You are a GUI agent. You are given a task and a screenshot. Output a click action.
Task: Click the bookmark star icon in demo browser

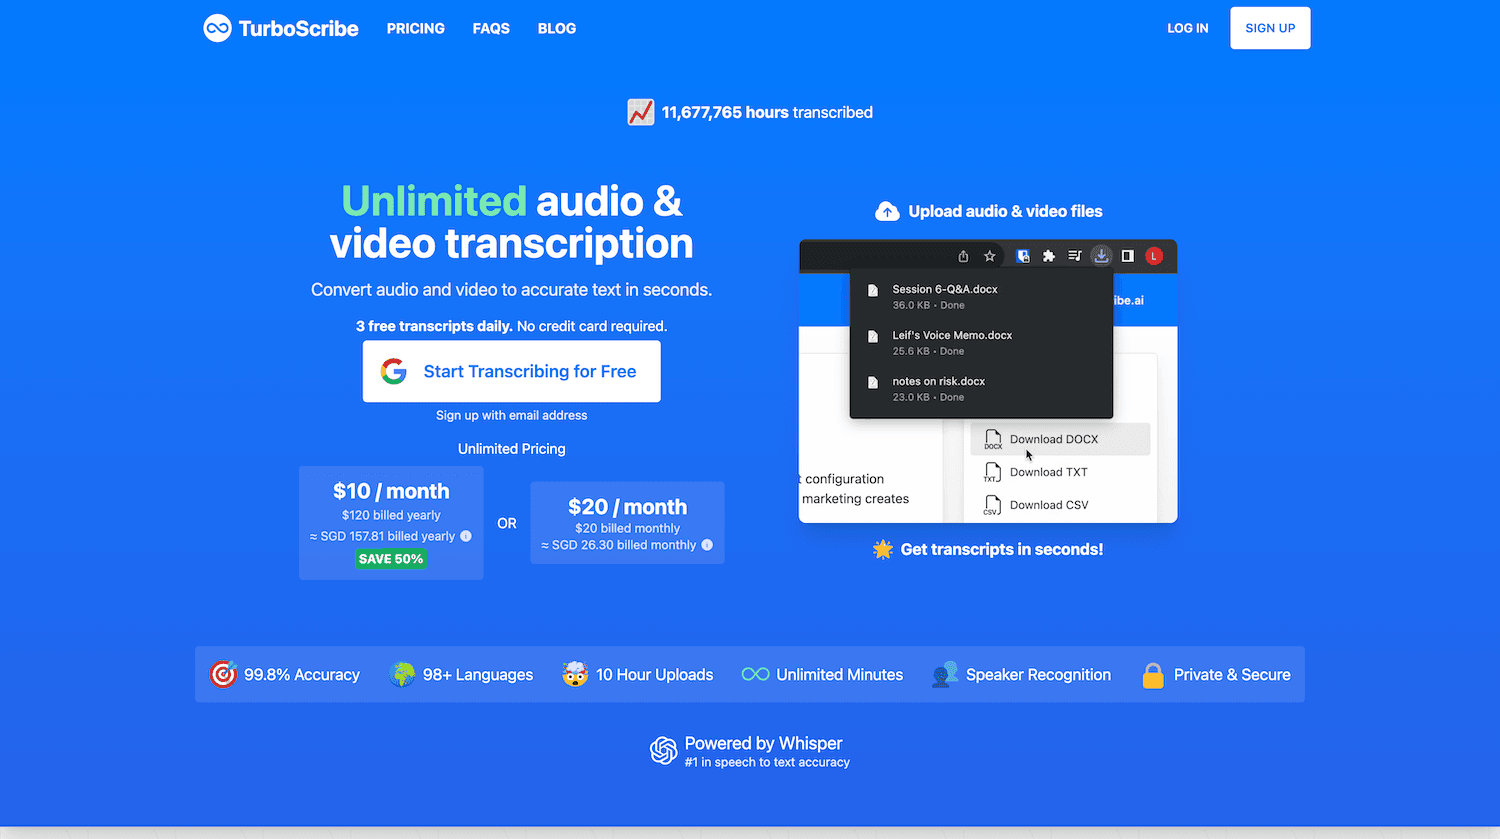tap(990, 256)
